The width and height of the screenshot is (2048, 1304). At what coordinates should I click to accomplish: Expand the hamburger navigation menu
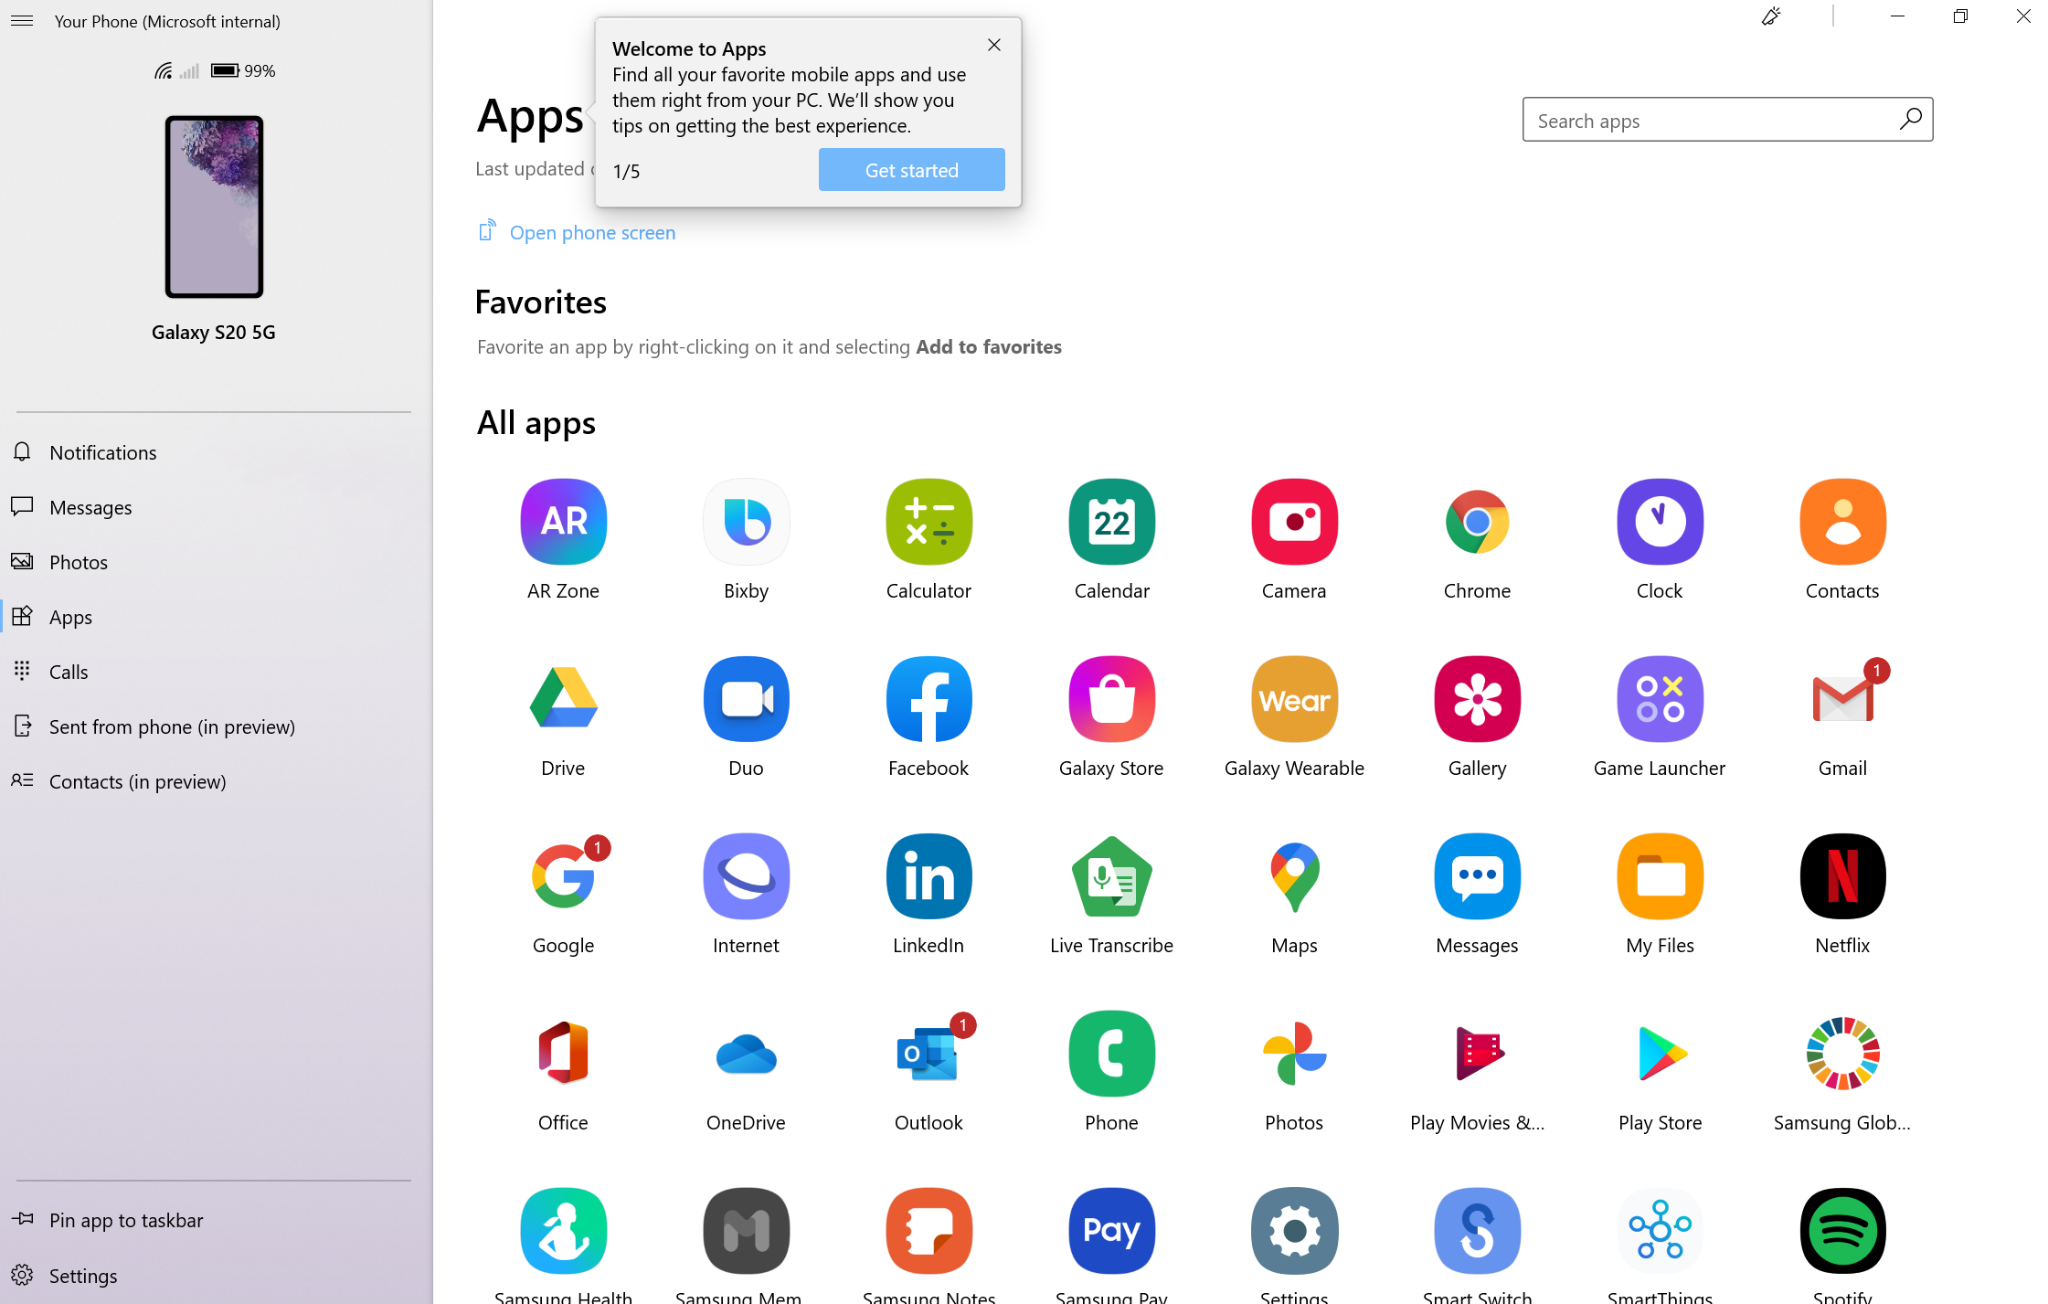pyautogui.click(x=22, y=21)
